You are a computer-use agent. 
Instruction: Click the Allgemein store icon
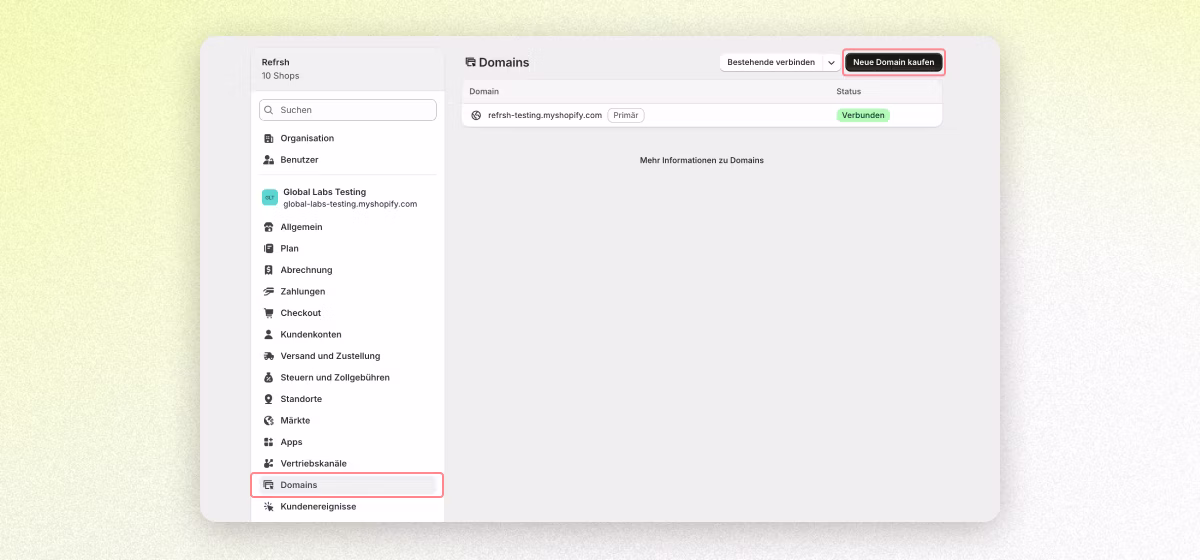tap(268, 227)
